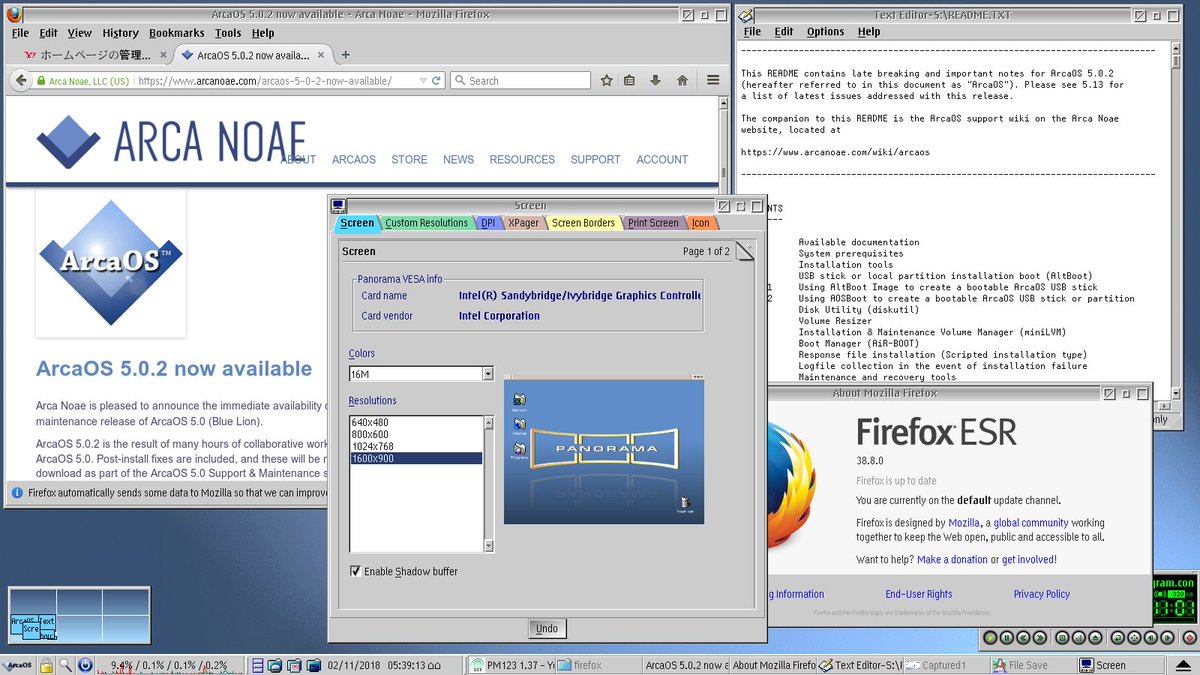Open the Bookmarks menu in Firefox
This screenshot has width=1200, height=675.
click(177, 33)
